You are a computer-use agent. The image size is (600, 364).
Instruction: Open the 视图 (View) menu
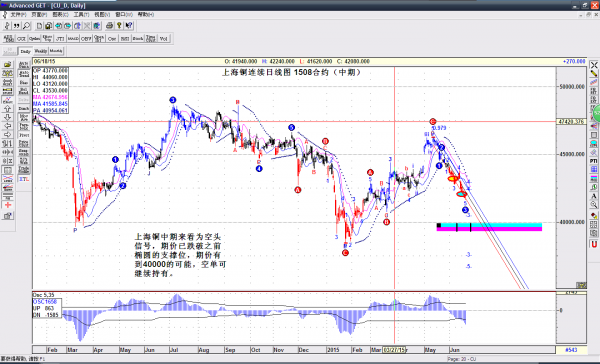click(102, 15)
